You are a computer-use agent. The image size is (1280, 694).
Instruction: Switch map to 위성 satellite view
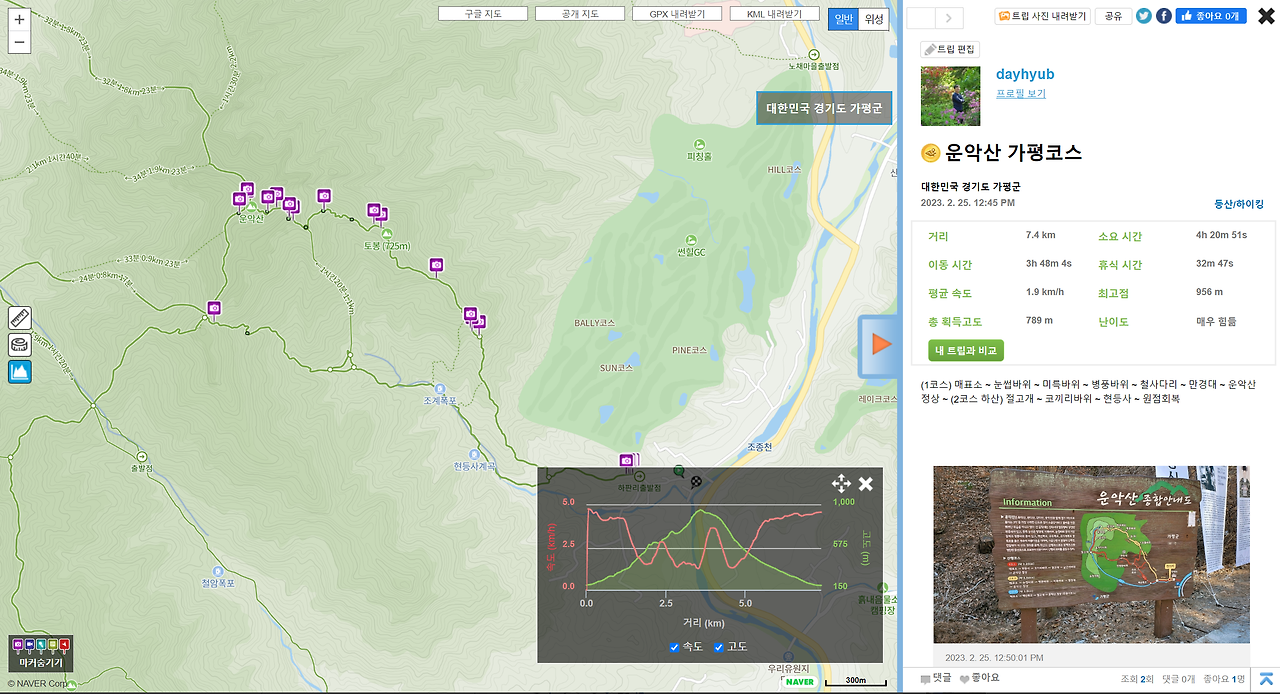coord(874,19)
